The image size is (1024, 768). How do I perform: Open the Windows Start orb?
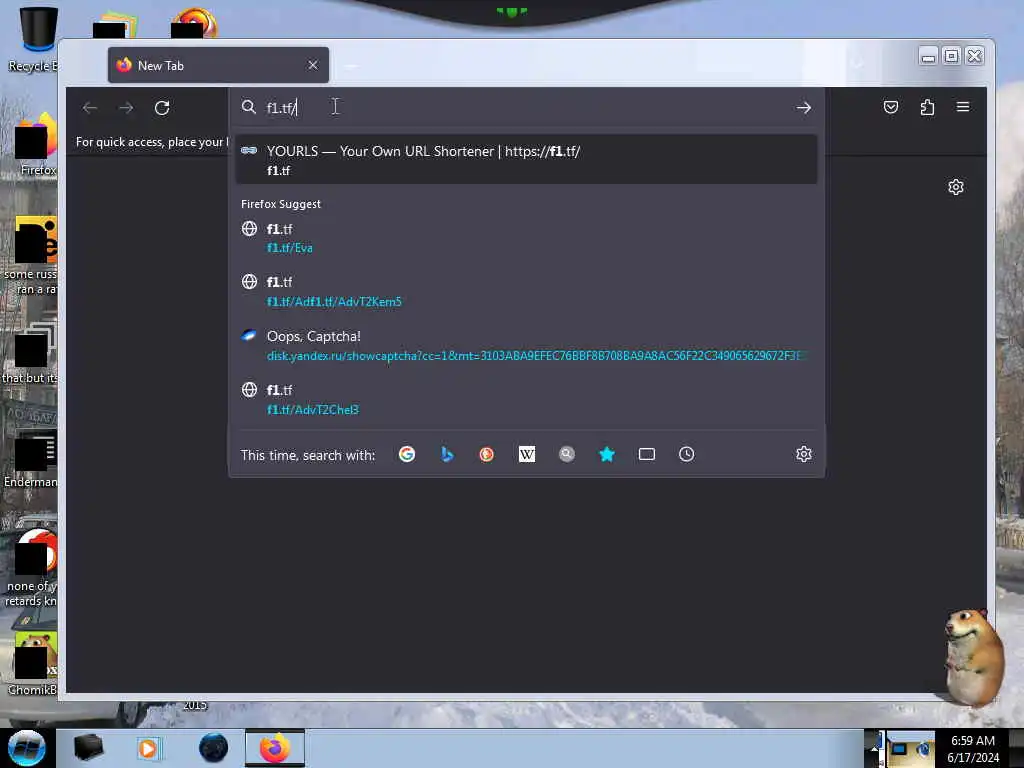point(27,748)
